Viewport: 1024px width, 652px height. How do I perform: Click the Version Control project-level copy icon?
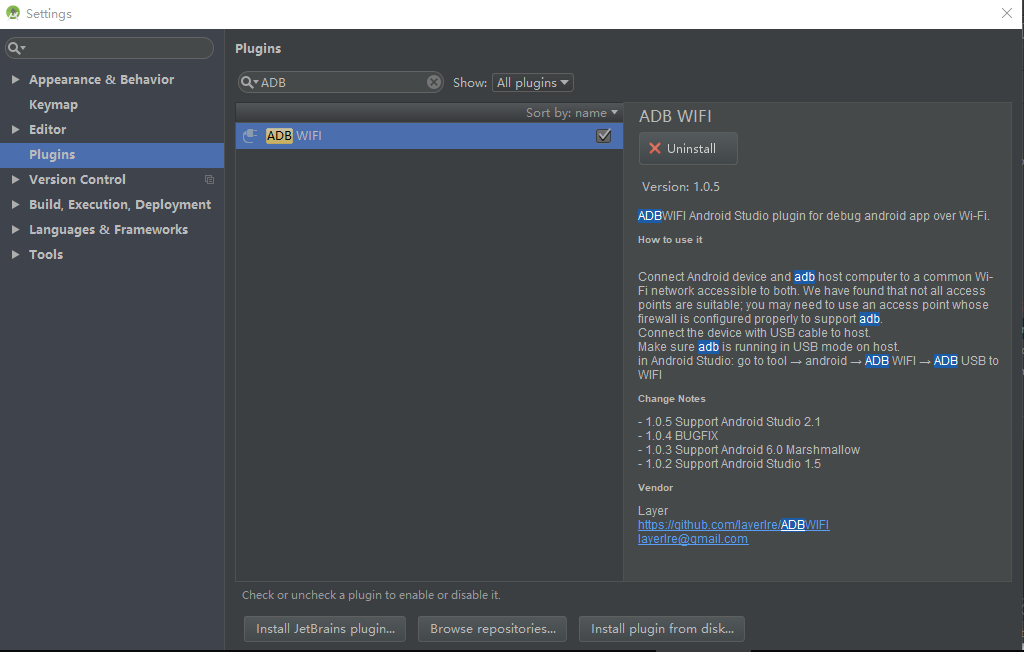tap(210, 180)
